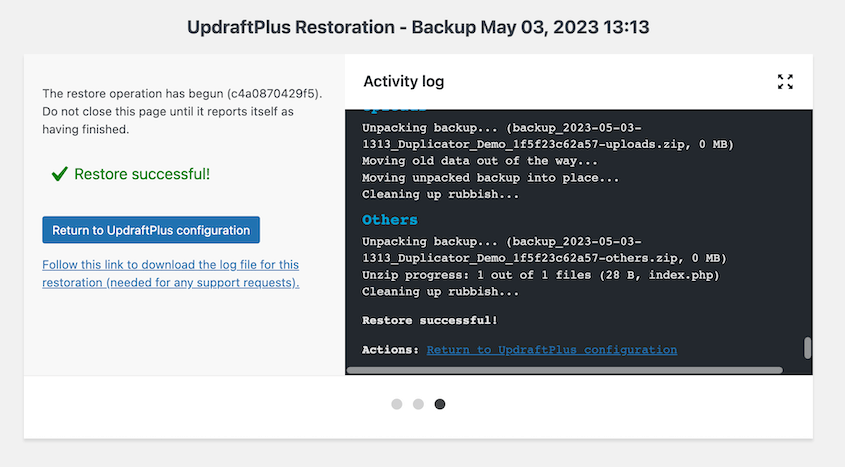Select the first progress step dot

(397, 404)
